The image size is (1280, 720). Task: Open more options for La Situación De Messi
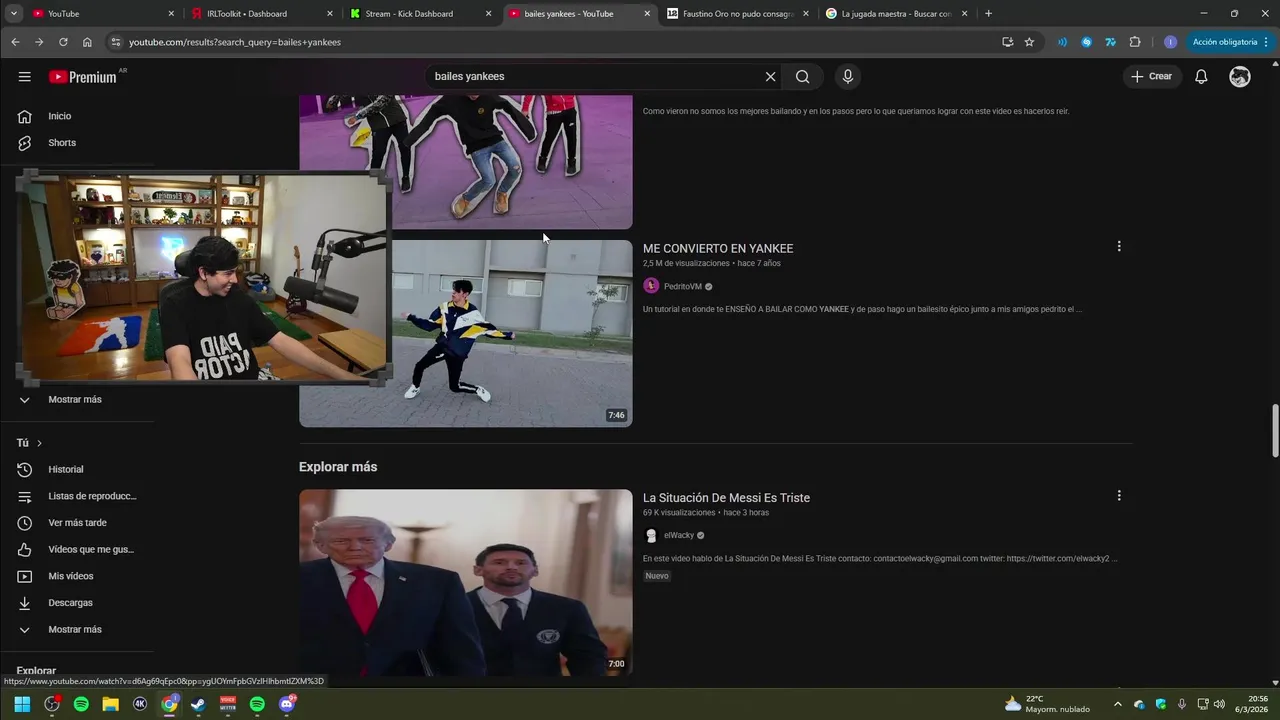tap(1119, 495)
